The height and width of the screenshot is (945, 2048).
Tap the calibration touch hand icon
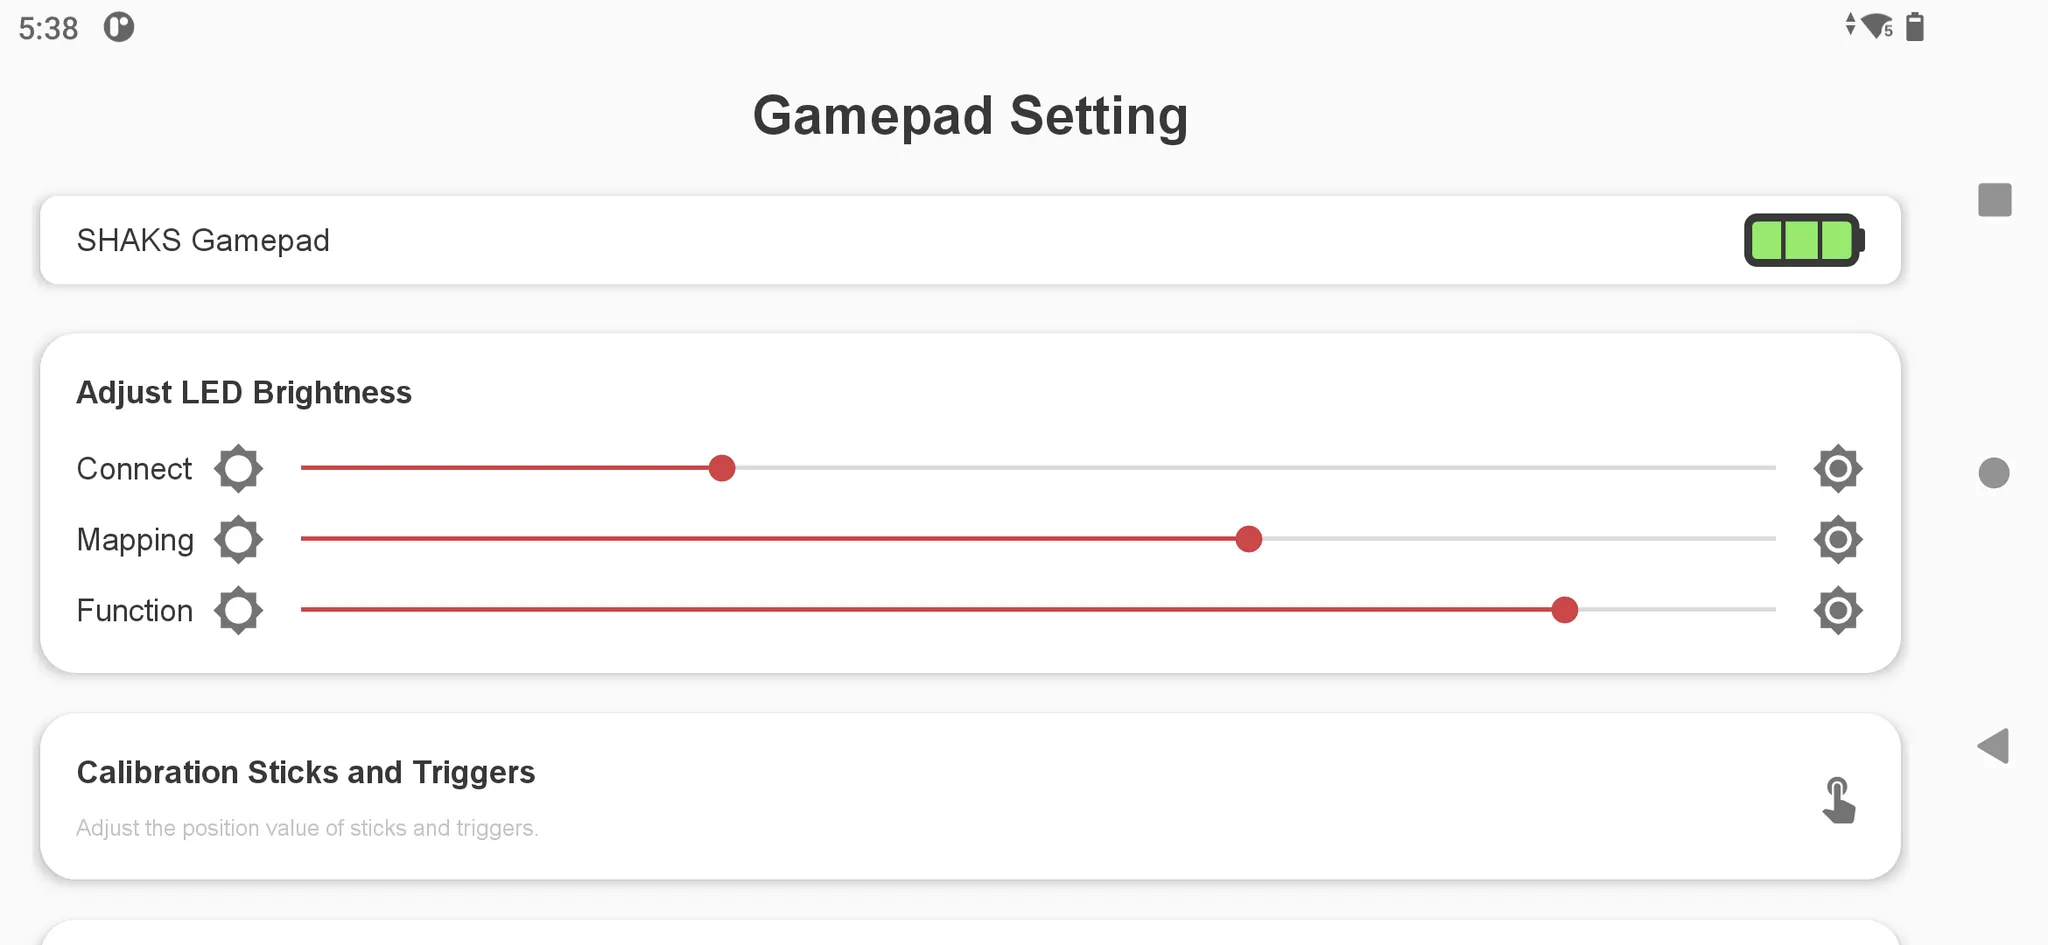coord(1837,800)
